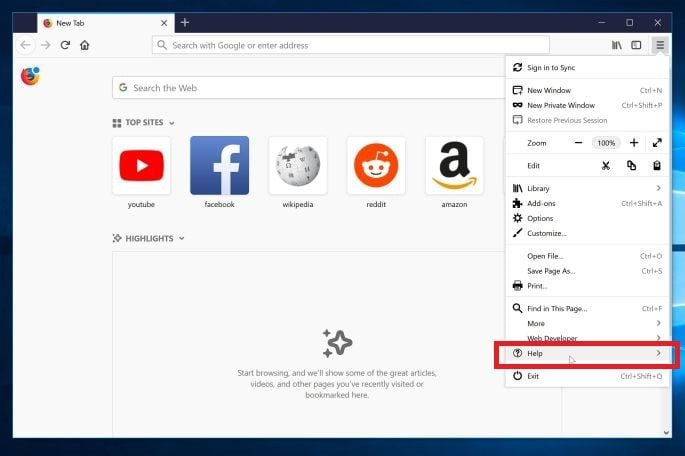Select New Private Window from the menu
The height and width of the screenshot is (456, 685).
click(587, 105)
